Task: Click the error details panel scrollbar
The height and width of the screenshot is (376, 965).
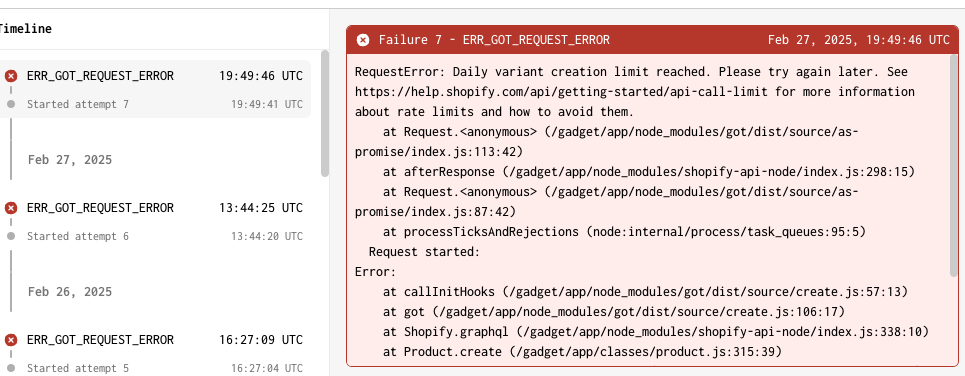Action: click(954, 165)
